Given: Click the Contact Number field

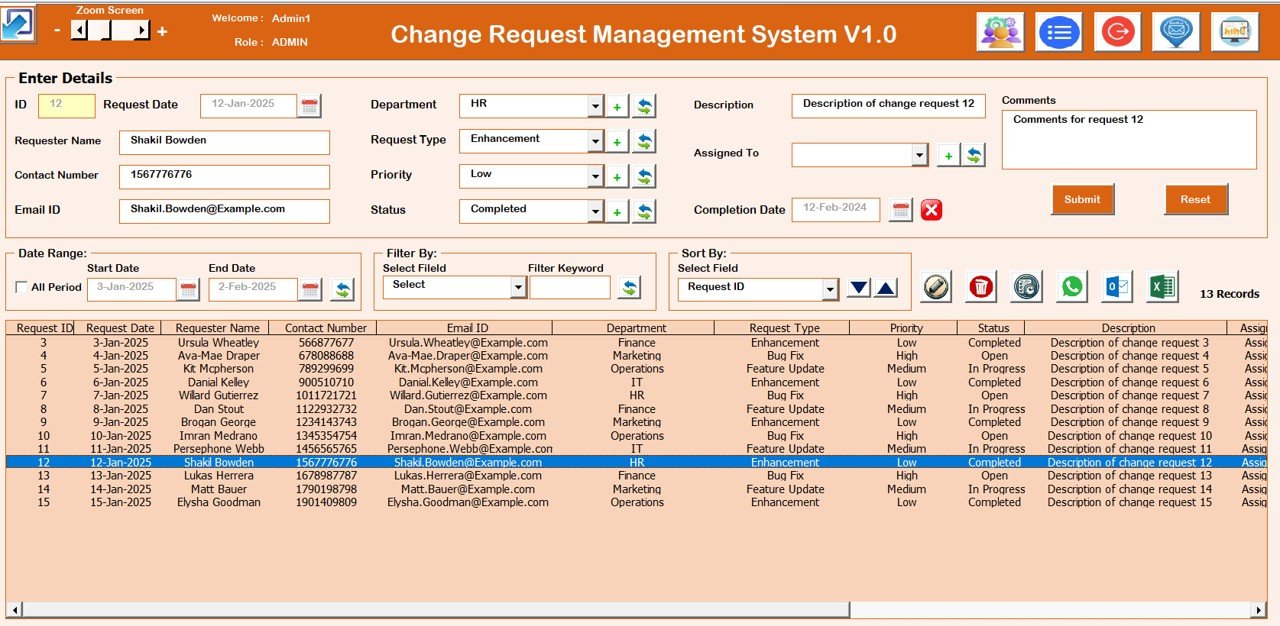Looking at the screenshot, I should pos(224,177).
